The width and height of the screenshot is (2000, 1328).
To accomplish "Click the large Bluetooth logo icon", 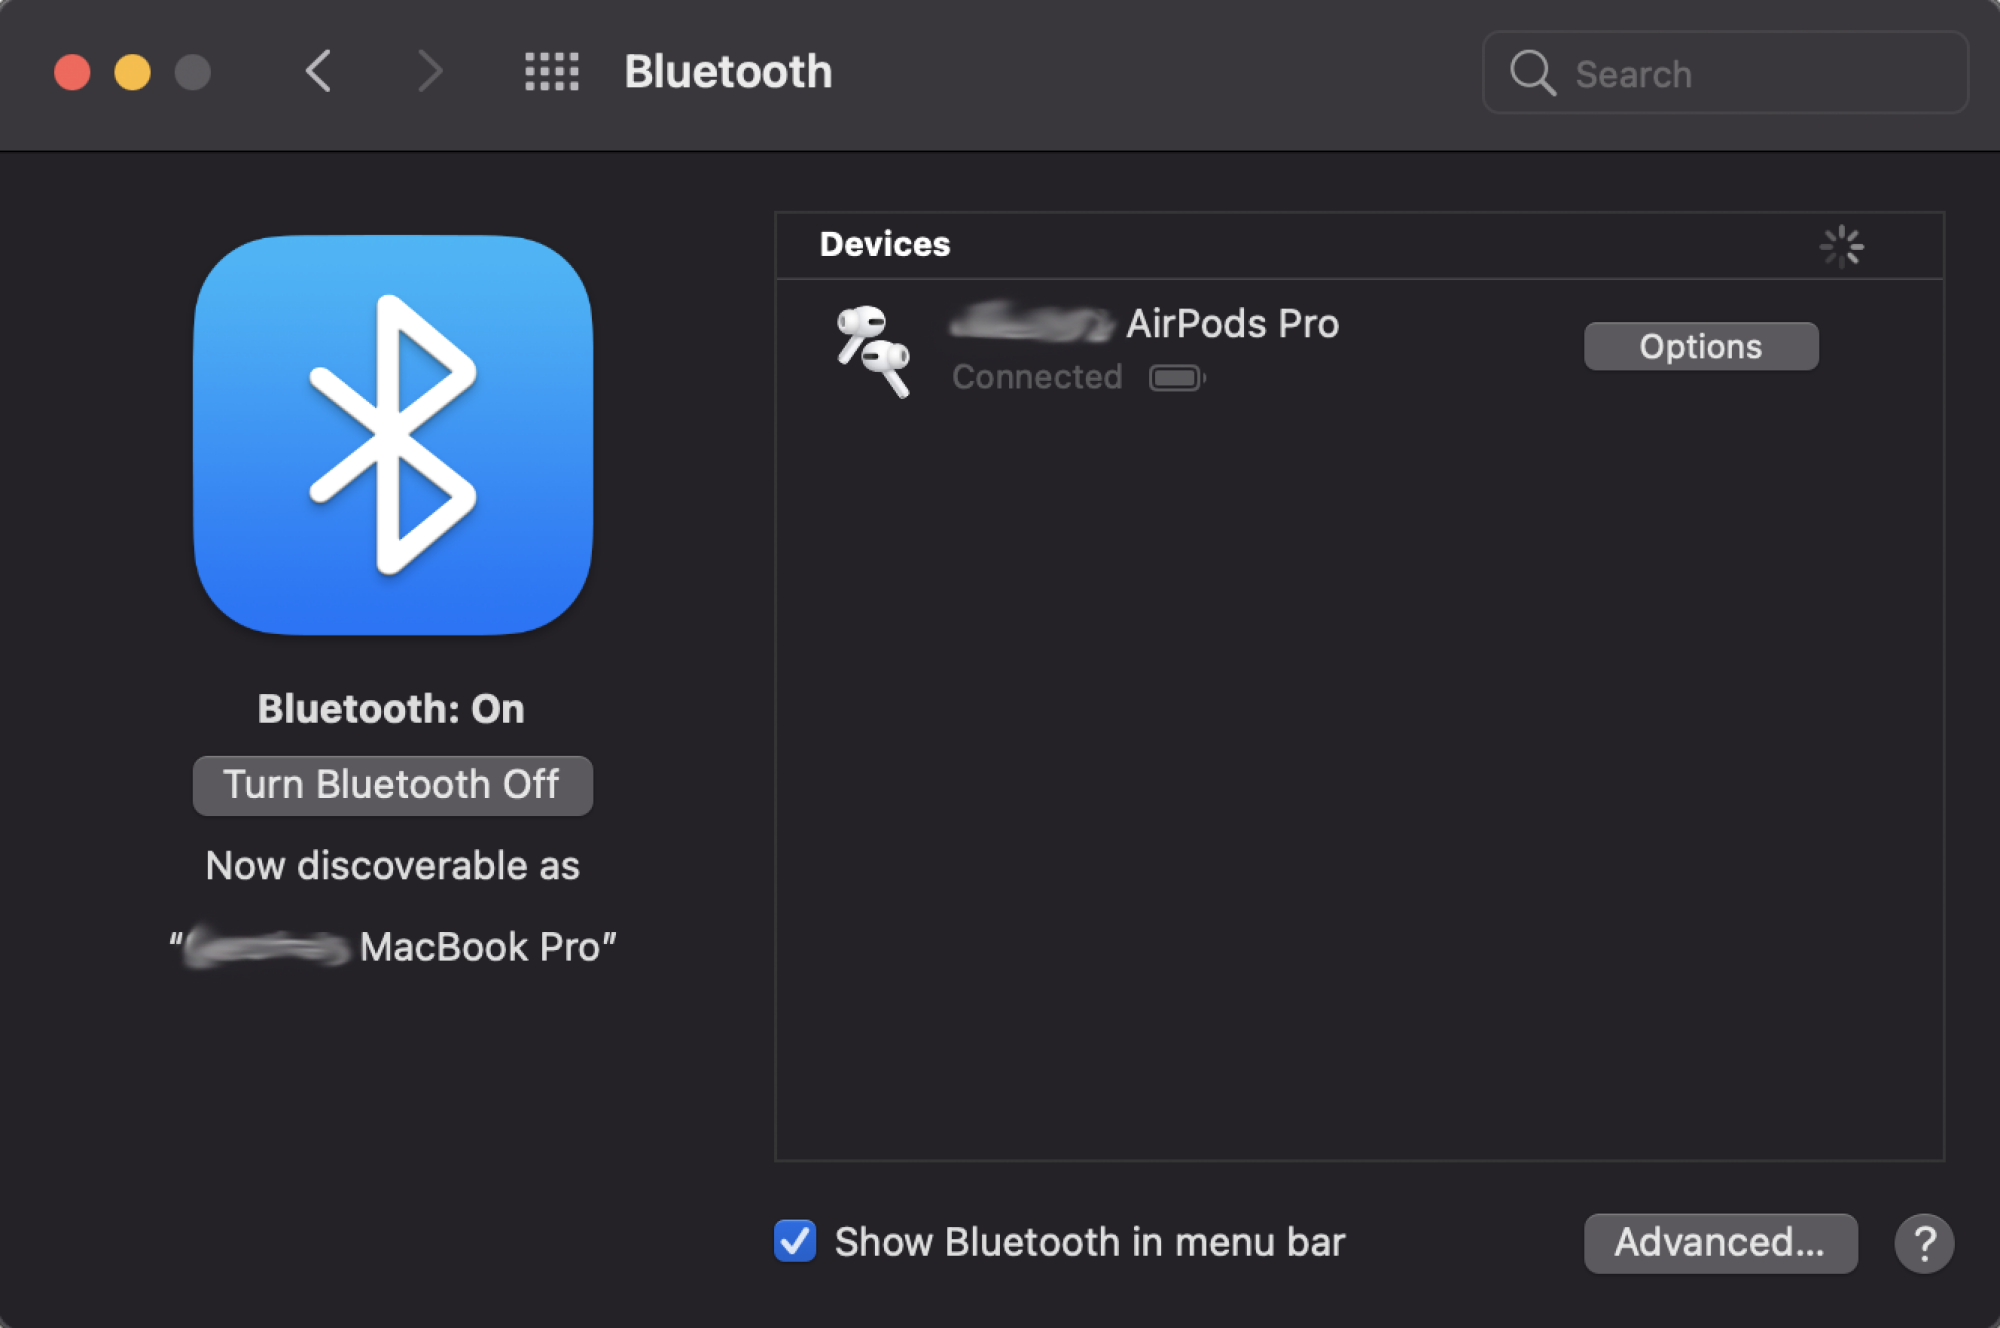I will tap(393, 435).
